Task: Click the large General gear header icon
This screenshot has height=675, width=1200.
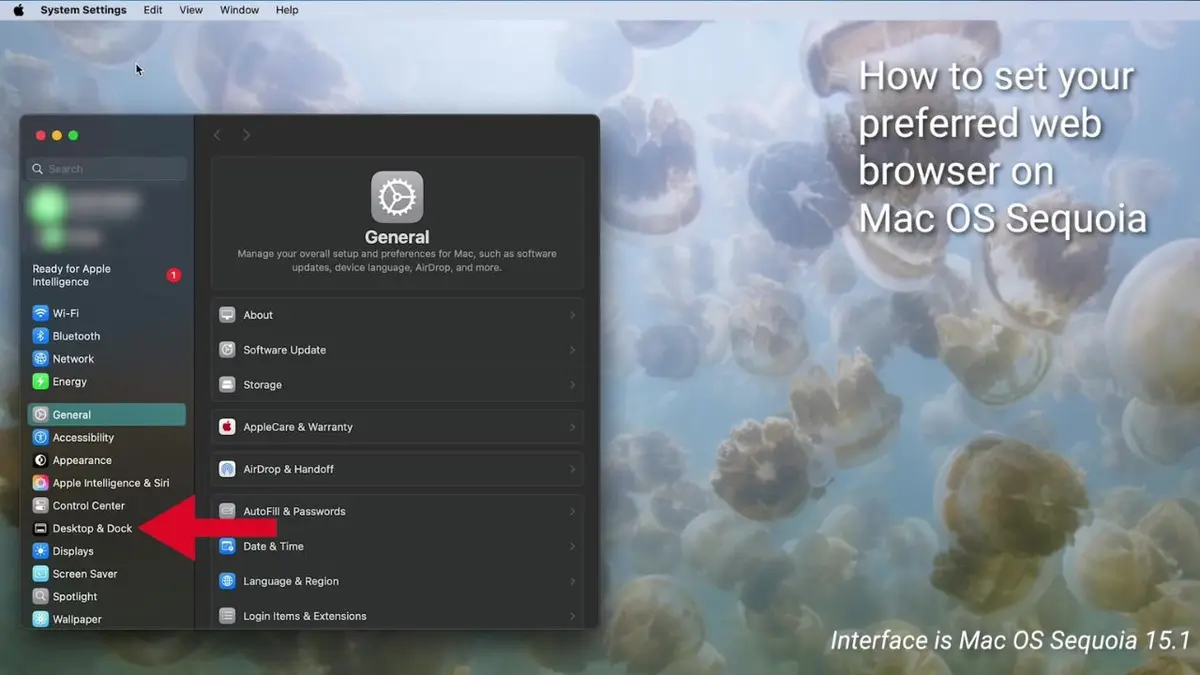Action: [x=397, y=197]
